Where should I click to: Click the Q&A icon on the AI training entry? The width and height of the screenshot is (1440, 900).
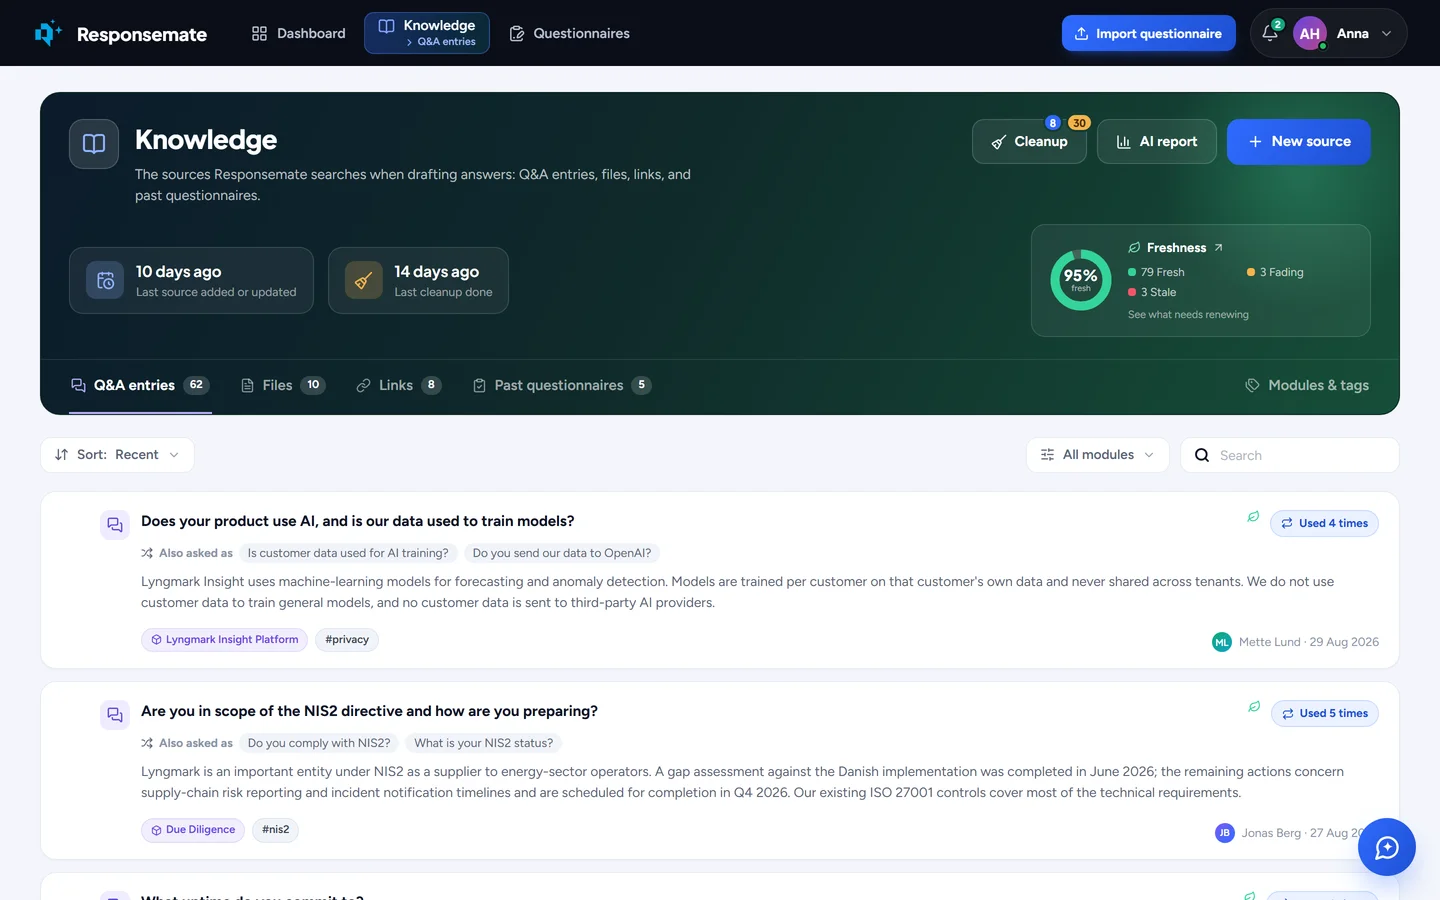pos(115,524)
